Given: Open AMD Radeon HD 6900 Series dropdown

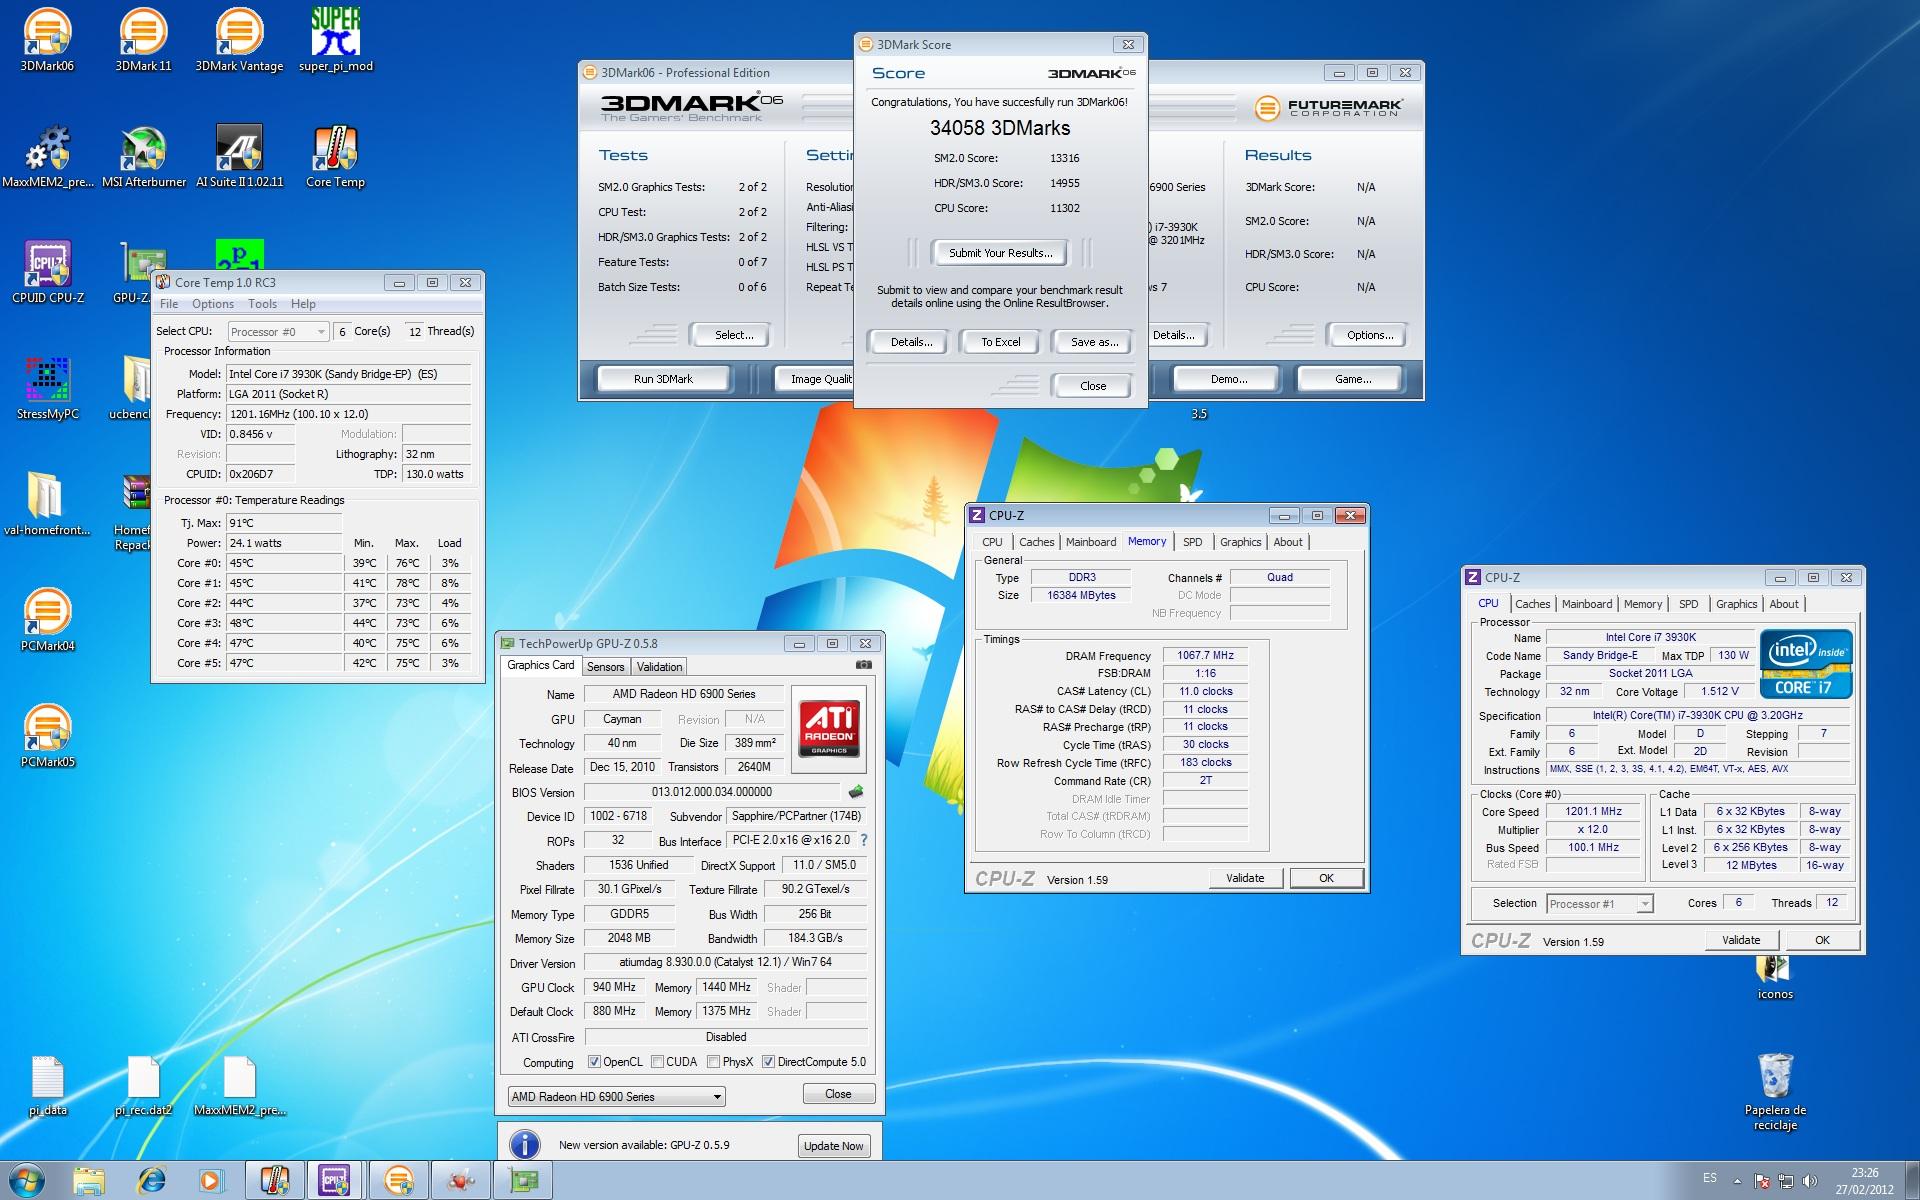Looking at the screenshot, I should 616,1097.
